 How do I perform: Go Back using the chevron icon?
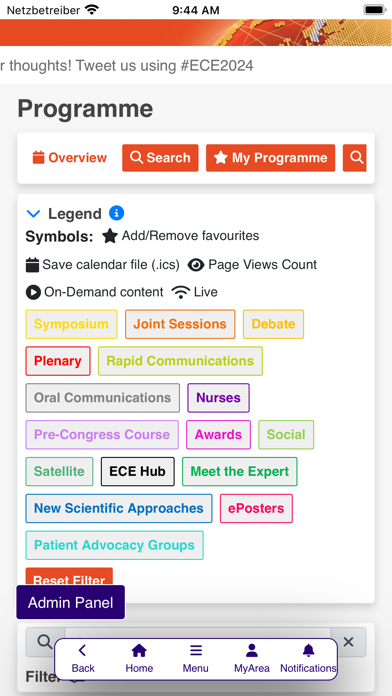[82, 651]
